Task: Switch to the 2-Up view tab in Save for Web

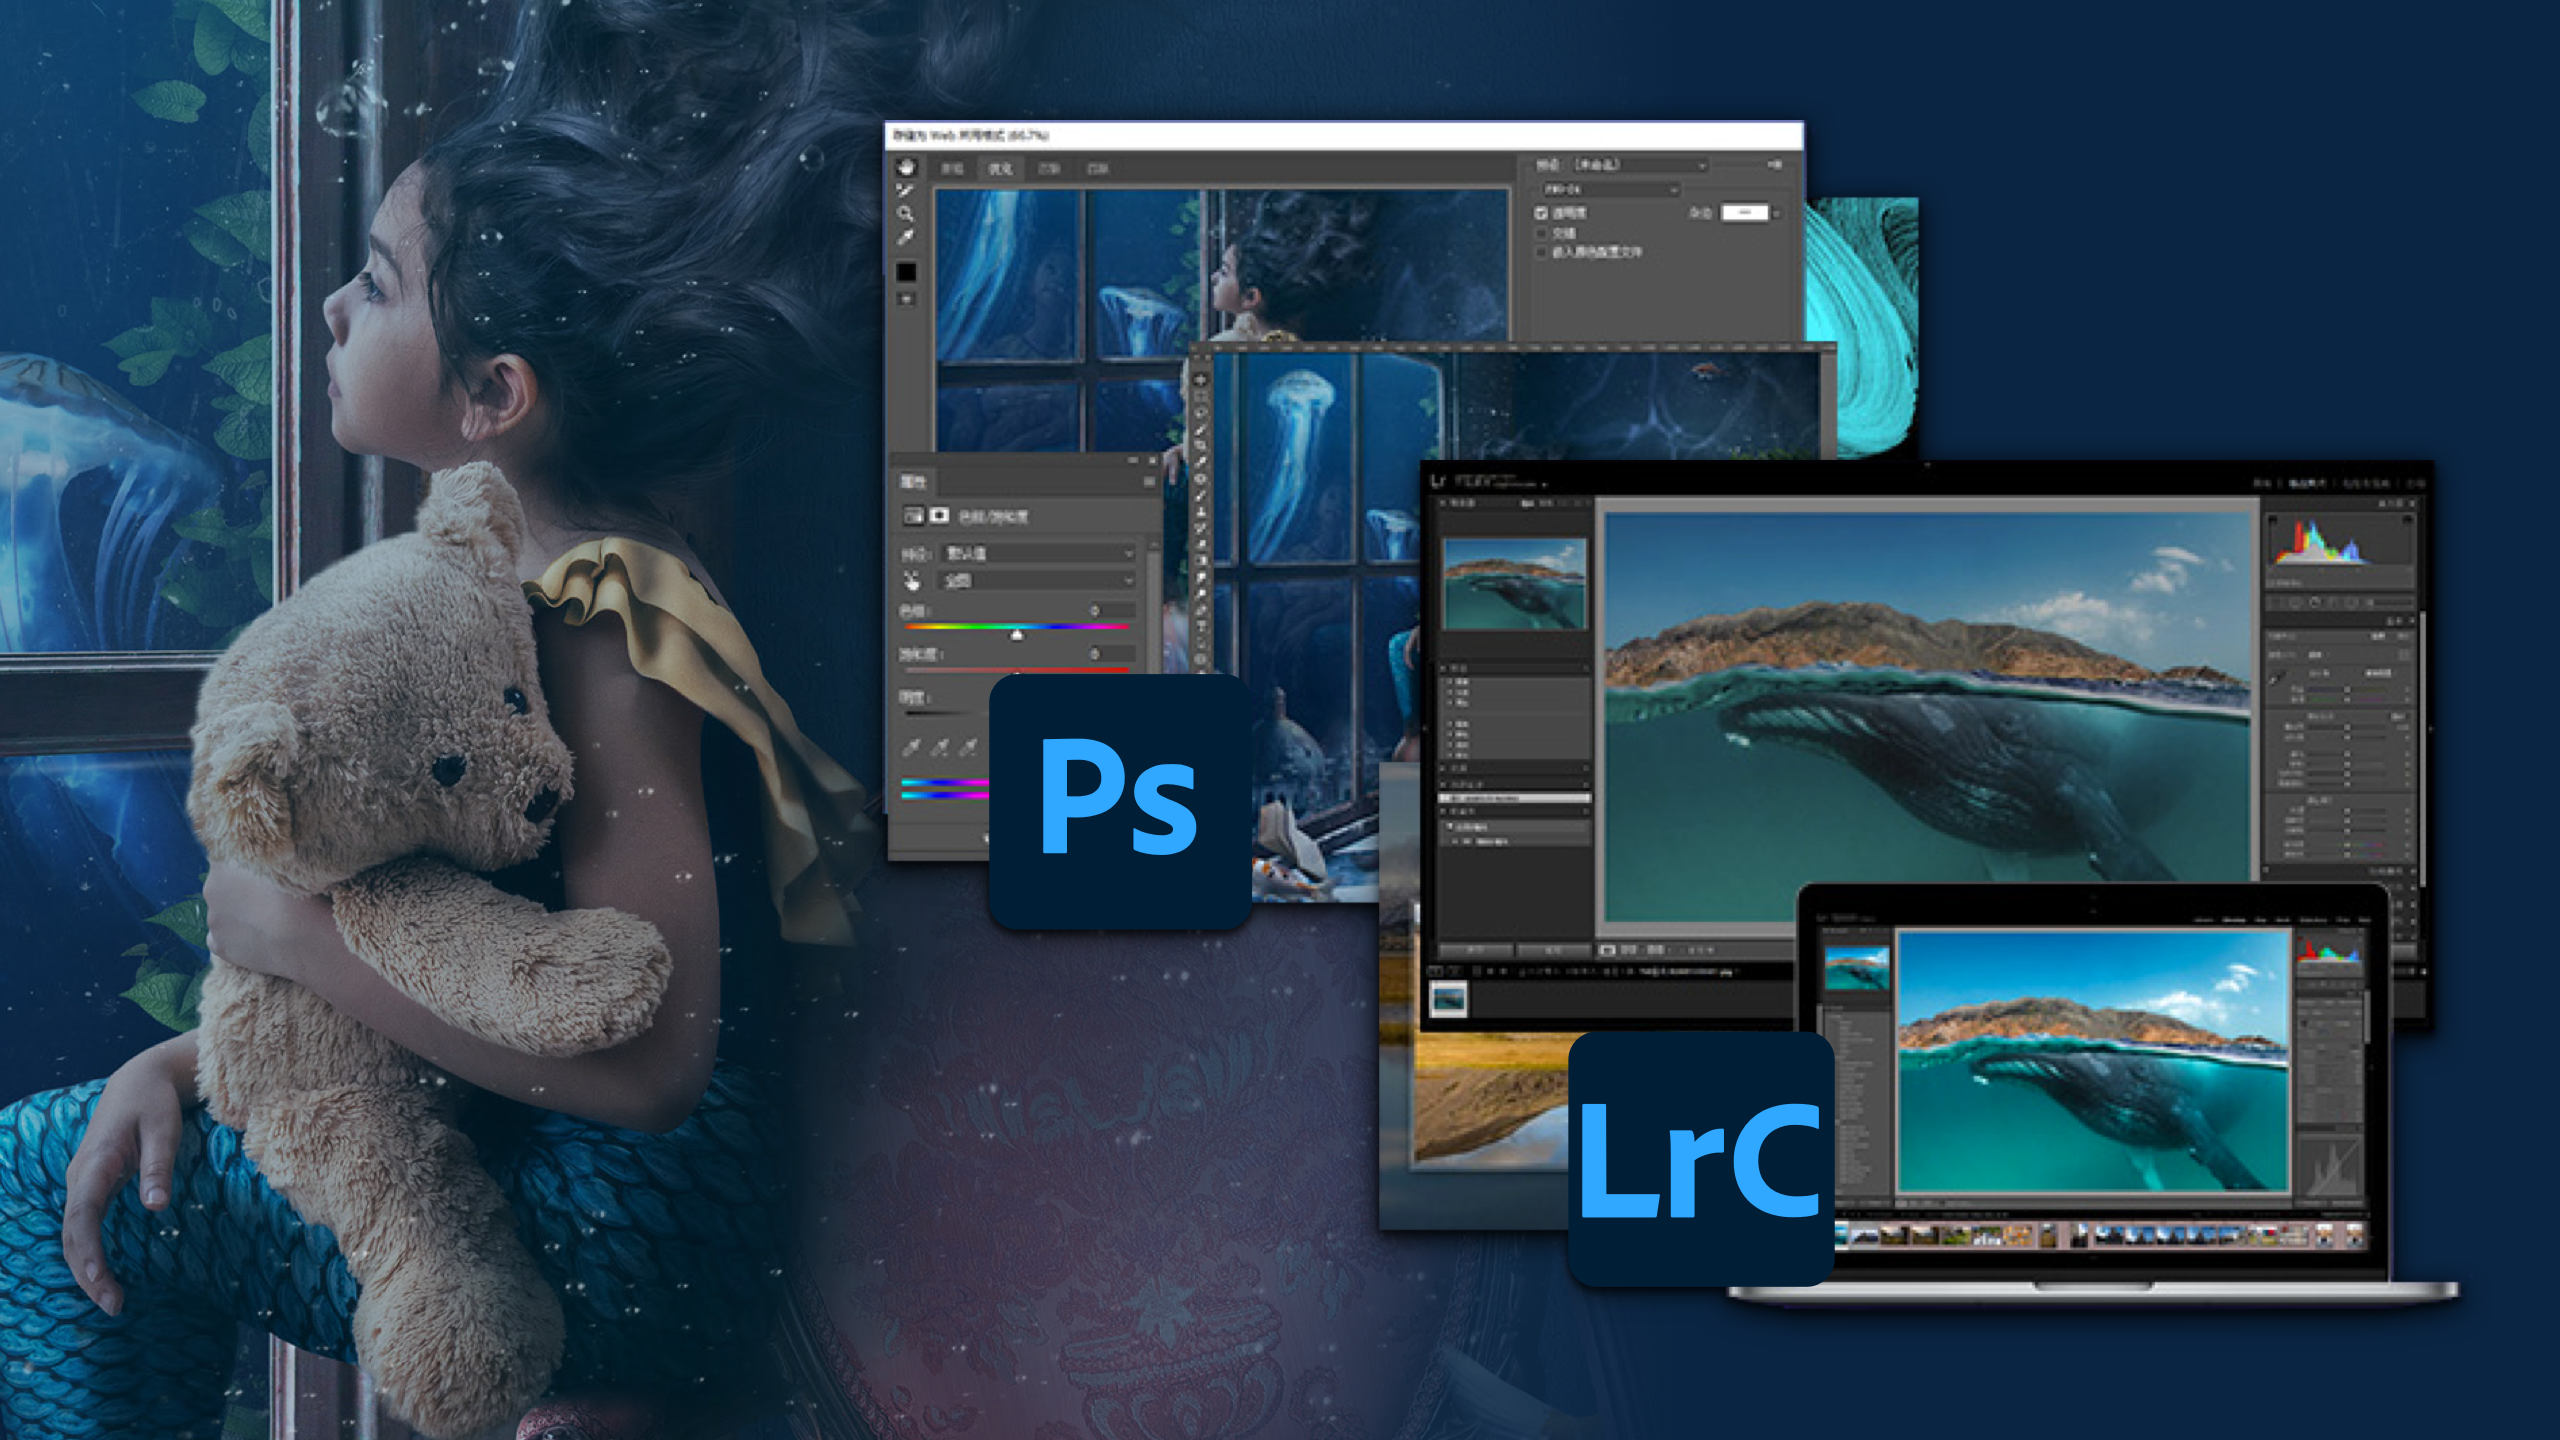Action: pos(1049,169)
